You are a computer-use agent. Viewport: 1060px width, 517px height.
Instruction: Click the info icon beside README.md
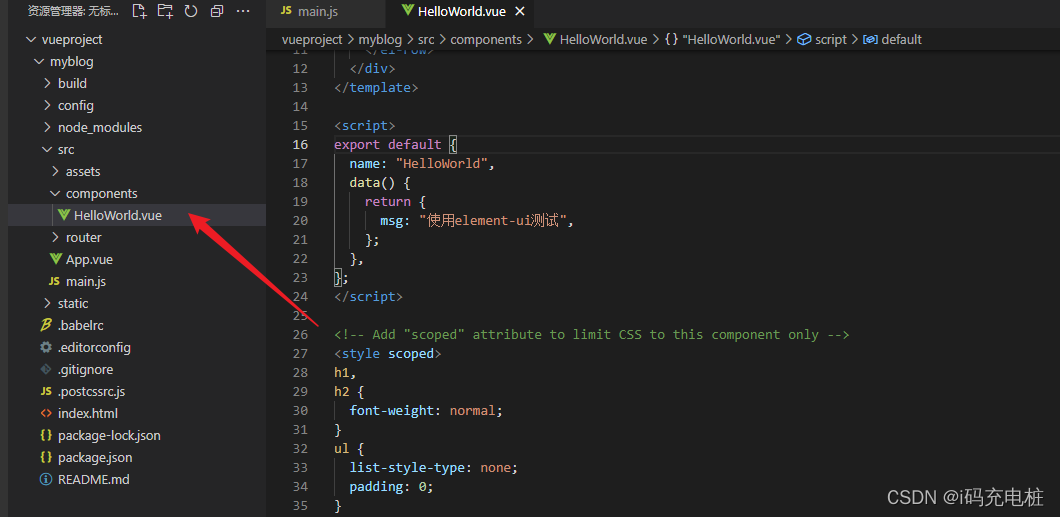point(46,479)
